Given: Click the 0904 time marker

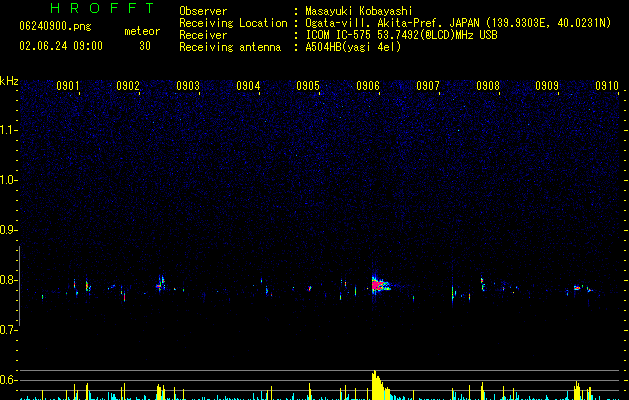Looking at the screenshot, I should tap(248, 86).
